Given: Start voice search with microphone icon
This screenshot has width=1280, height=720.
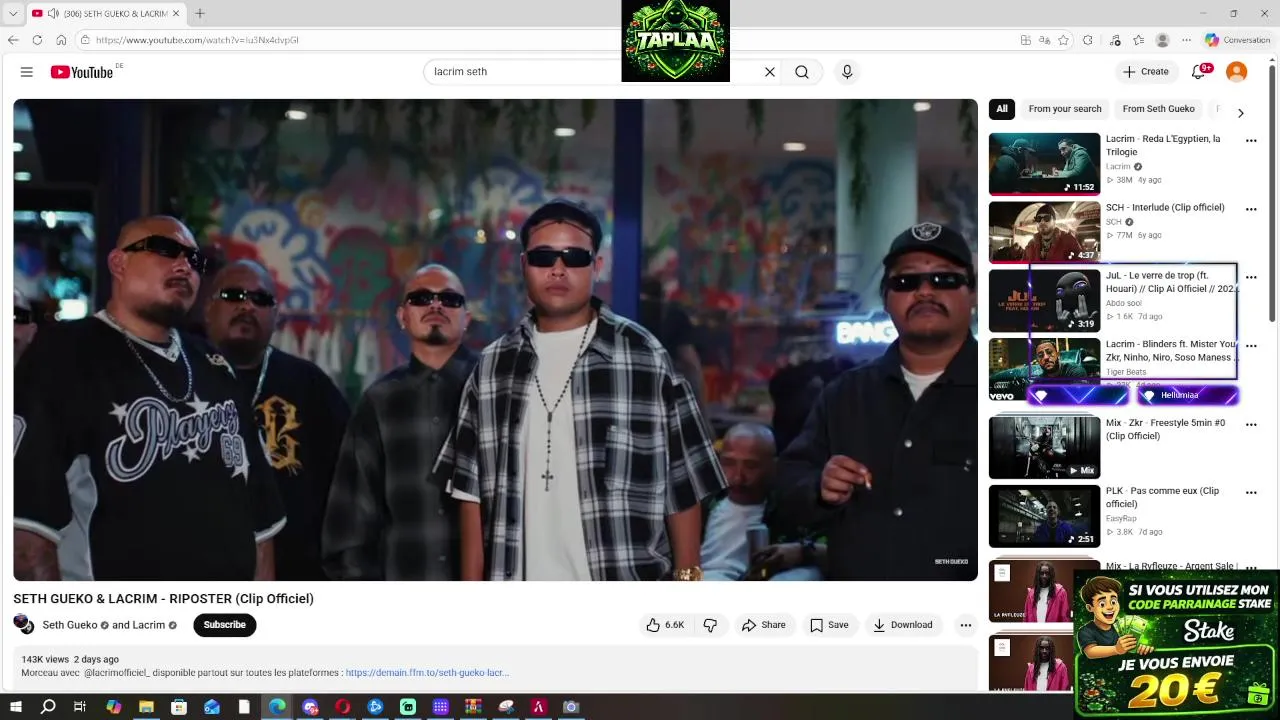Looking at the screenshot, I should pos(847,72).
